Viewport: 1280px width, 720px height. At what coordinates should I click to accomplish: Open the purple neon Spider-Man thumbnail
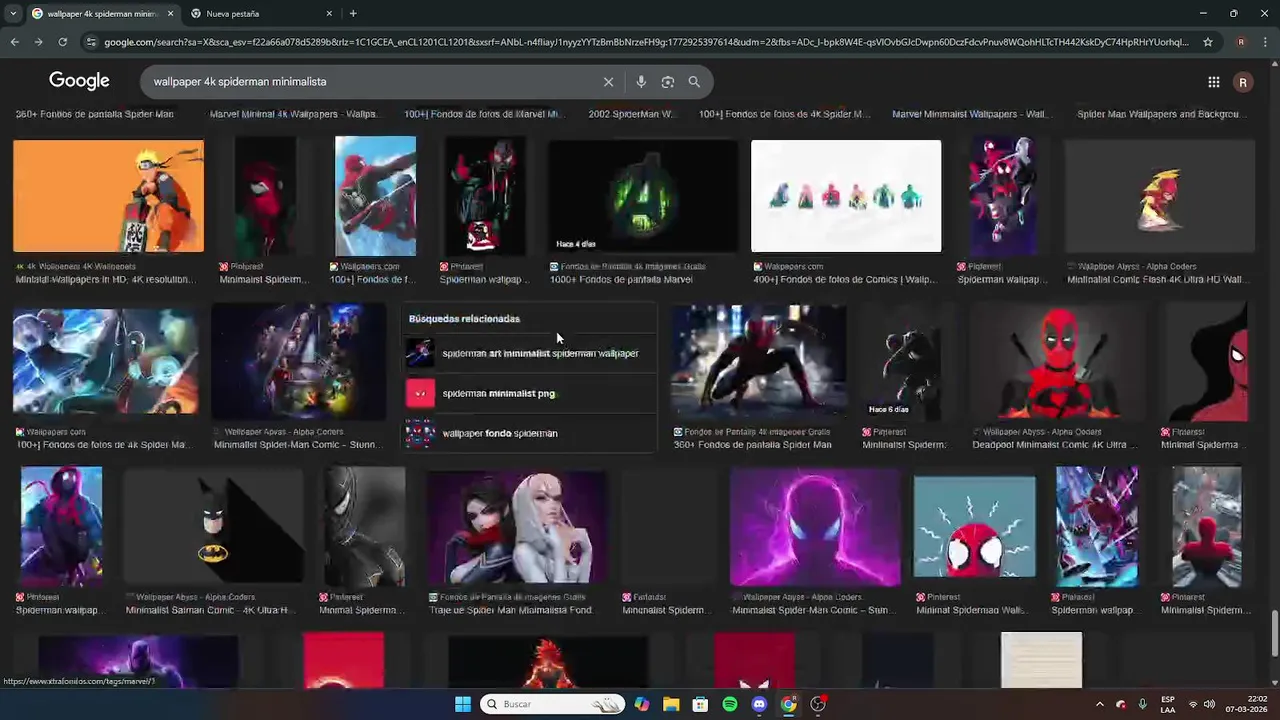[x=815, y=526]
